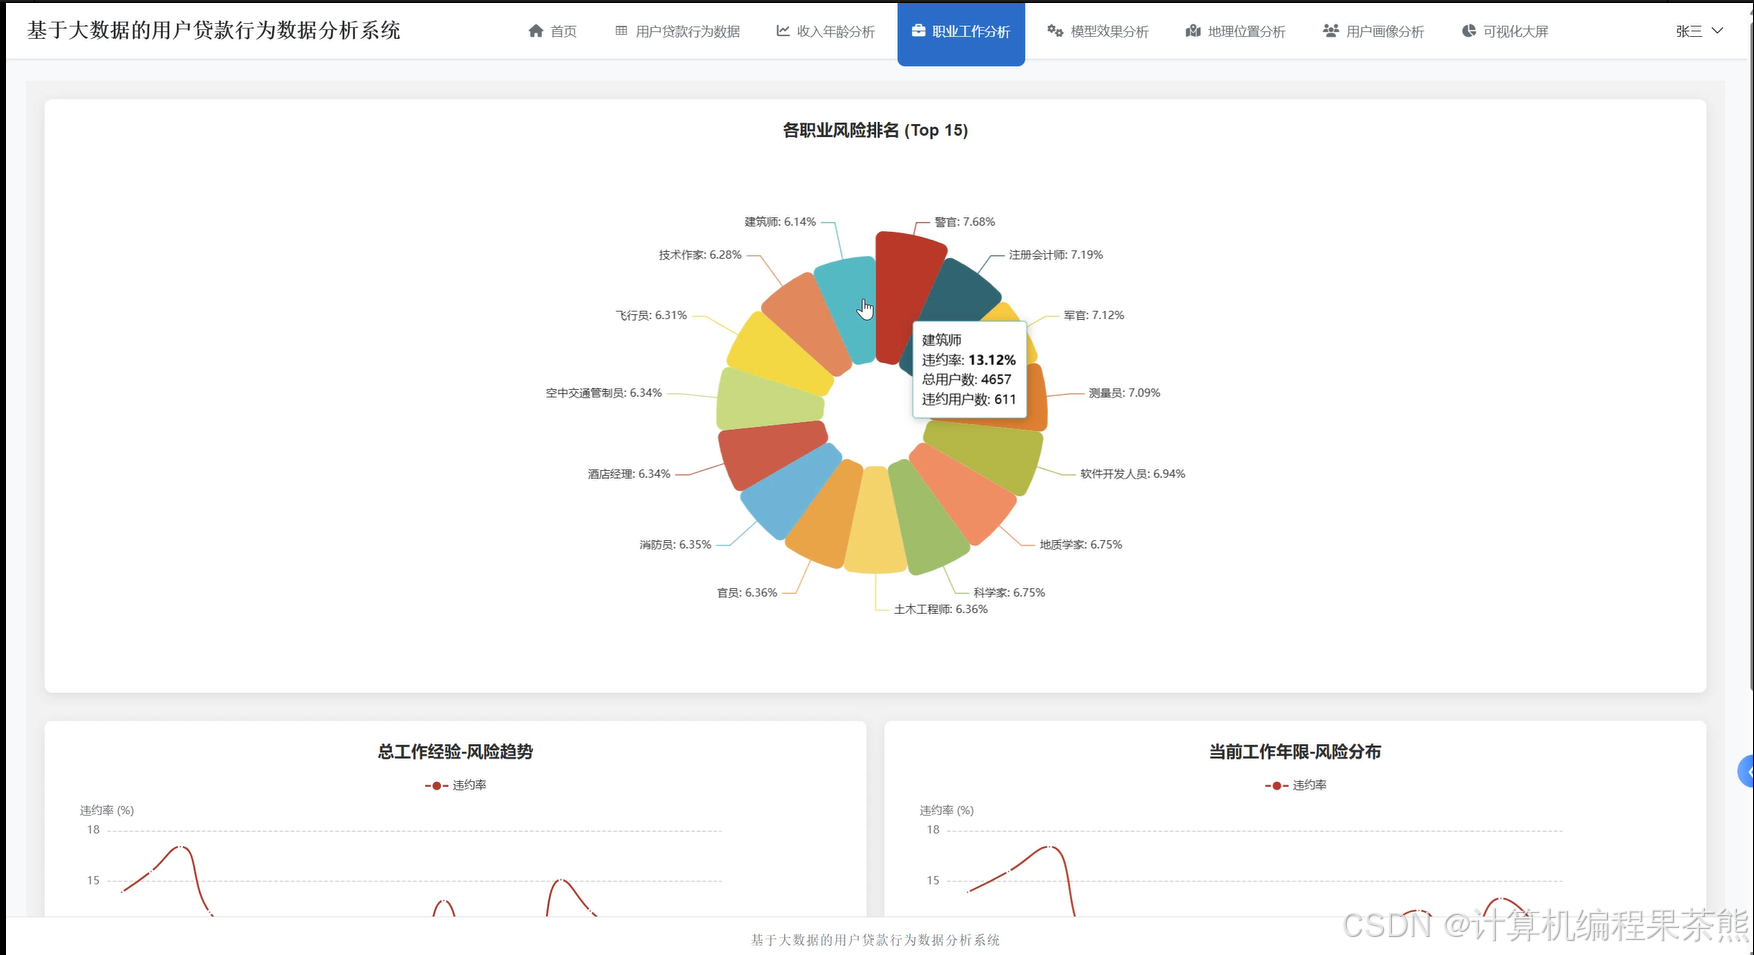Click the label 建筑师: 6.14%
The width and height of the screenshot is (1754, 955).
780,222
